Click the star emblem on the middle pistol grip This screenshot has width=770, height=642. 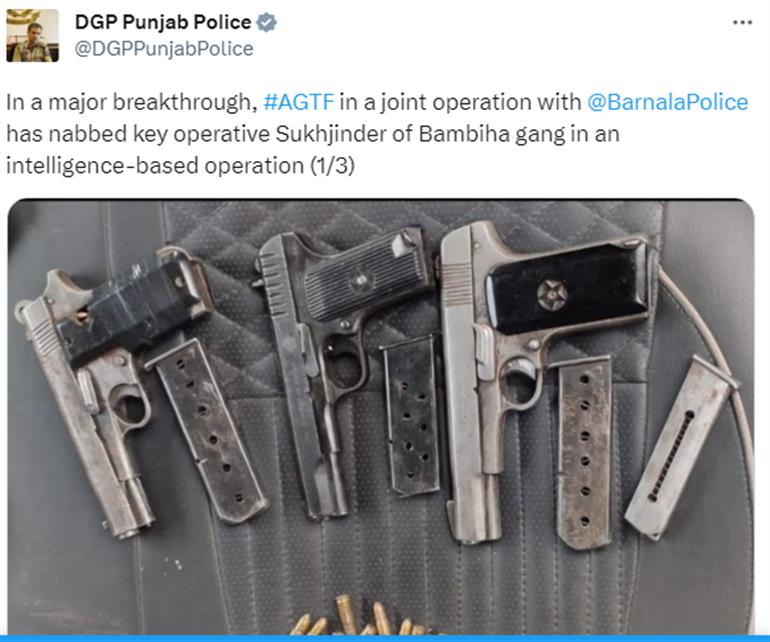click(361, 280)
